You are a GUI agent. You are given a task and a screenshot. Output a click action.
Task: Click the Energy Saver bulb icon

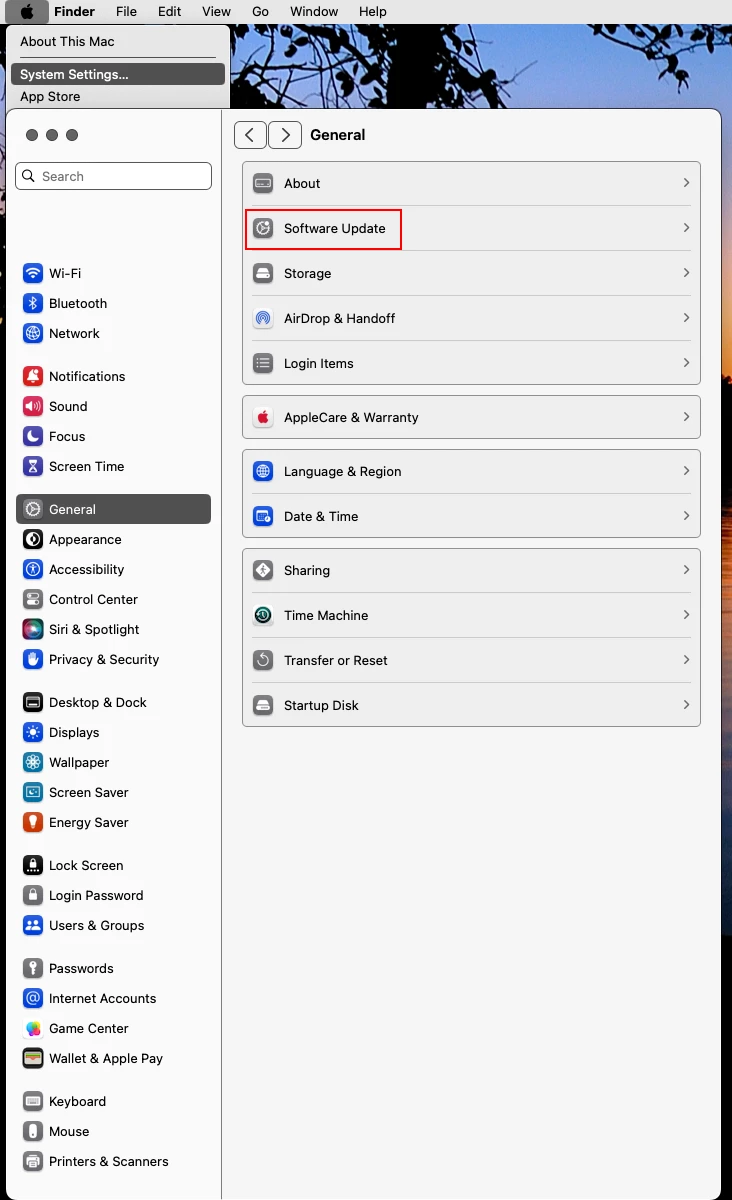tap(33, 822)
